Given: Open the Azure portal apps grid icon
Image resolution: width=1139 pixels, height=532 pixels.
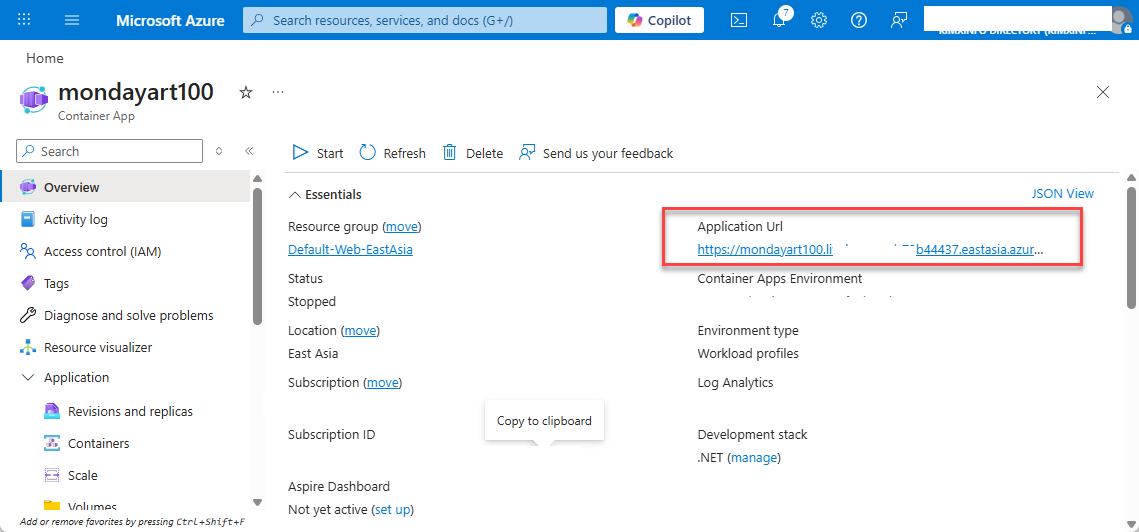Looking at the screenshot, I should pos(24,20).
